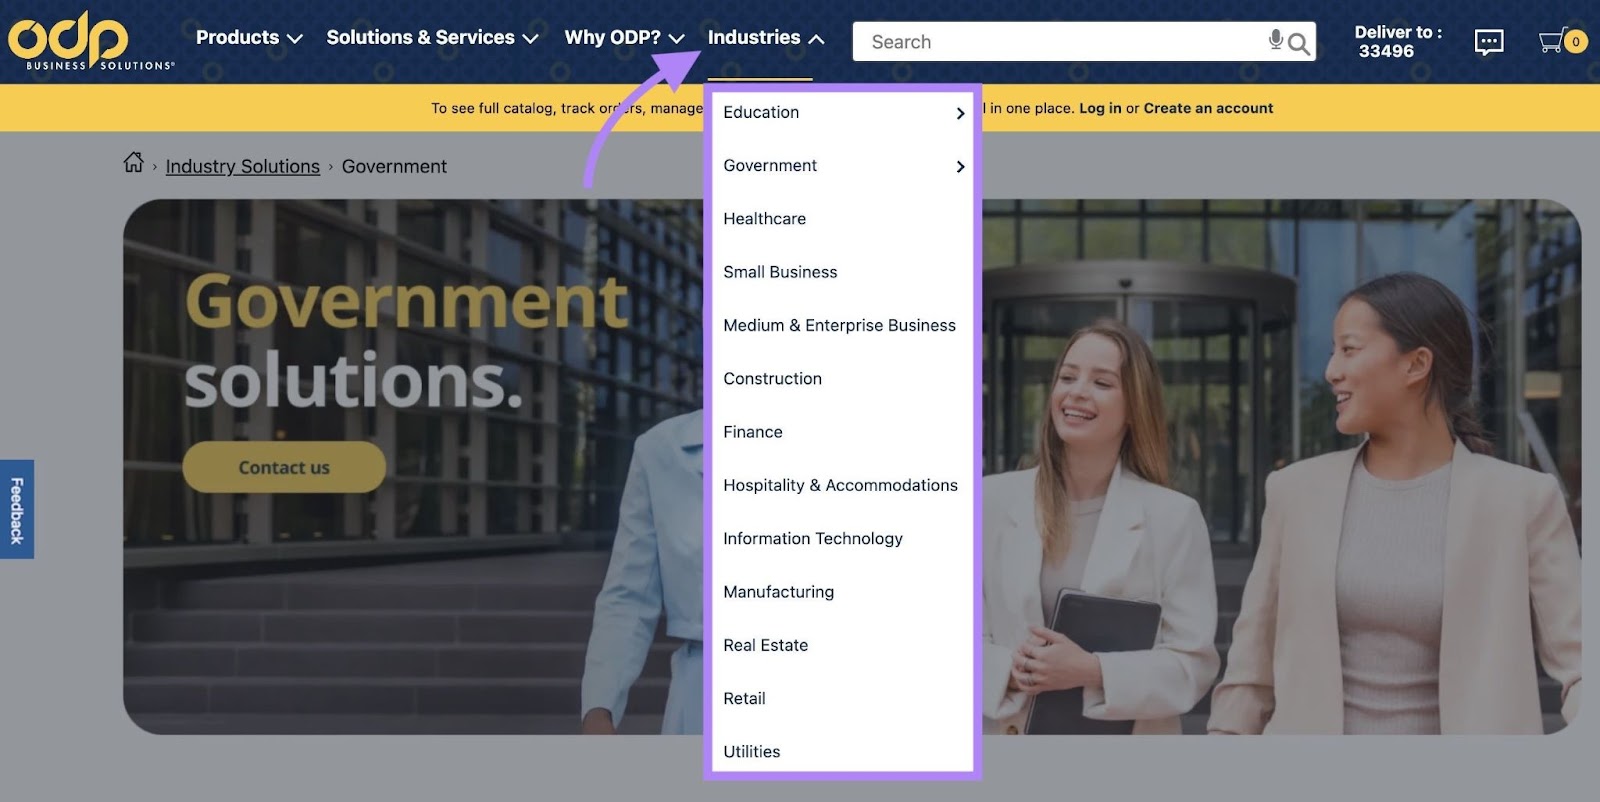Expand the Why ODP? menu
Screen dimensions: 1600x802
click(624, 38)
